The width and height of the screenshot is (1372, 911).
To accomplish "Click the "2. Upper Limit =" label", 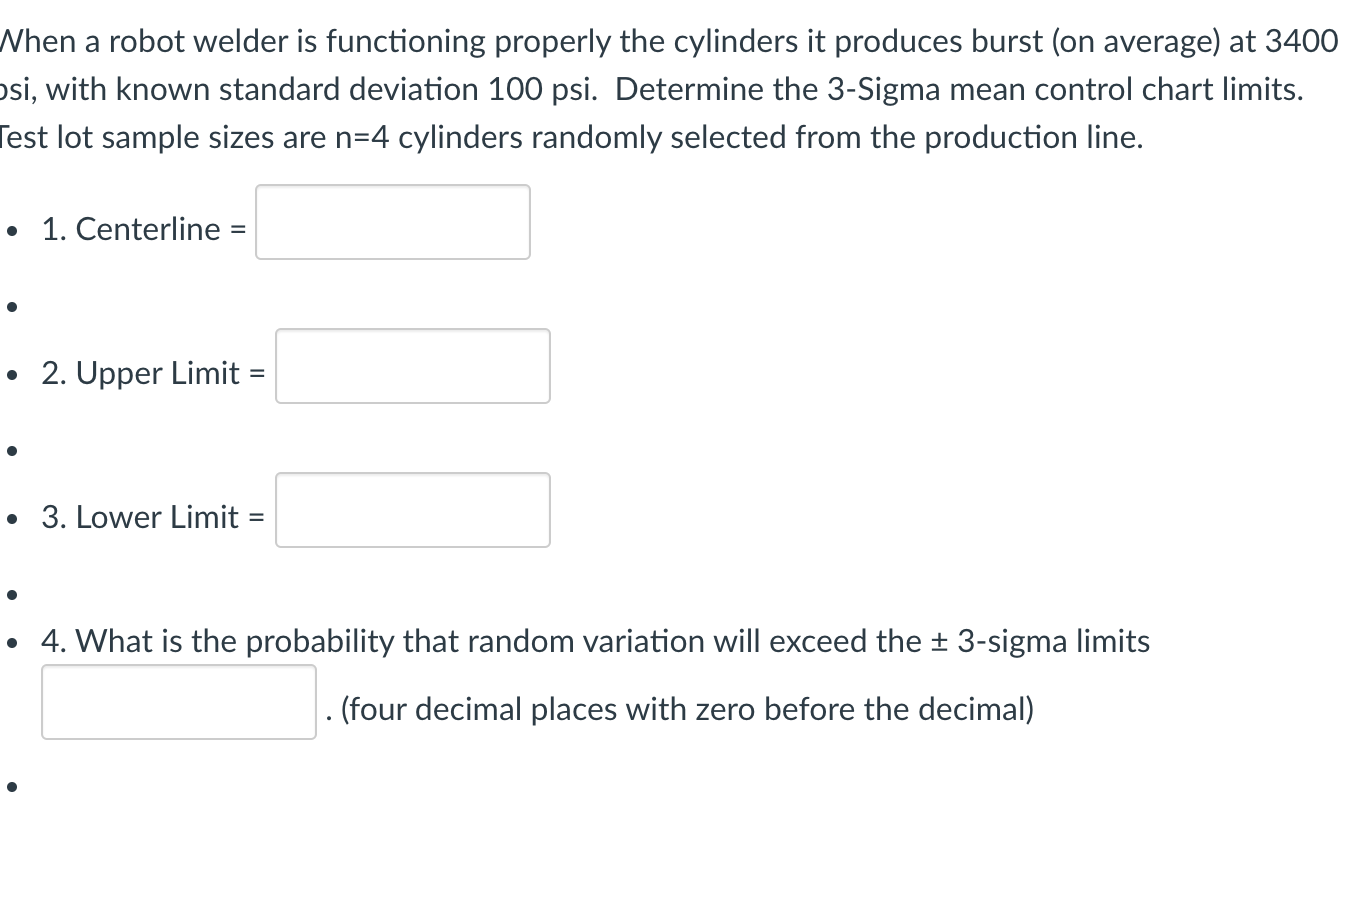I will pos(154,373).
